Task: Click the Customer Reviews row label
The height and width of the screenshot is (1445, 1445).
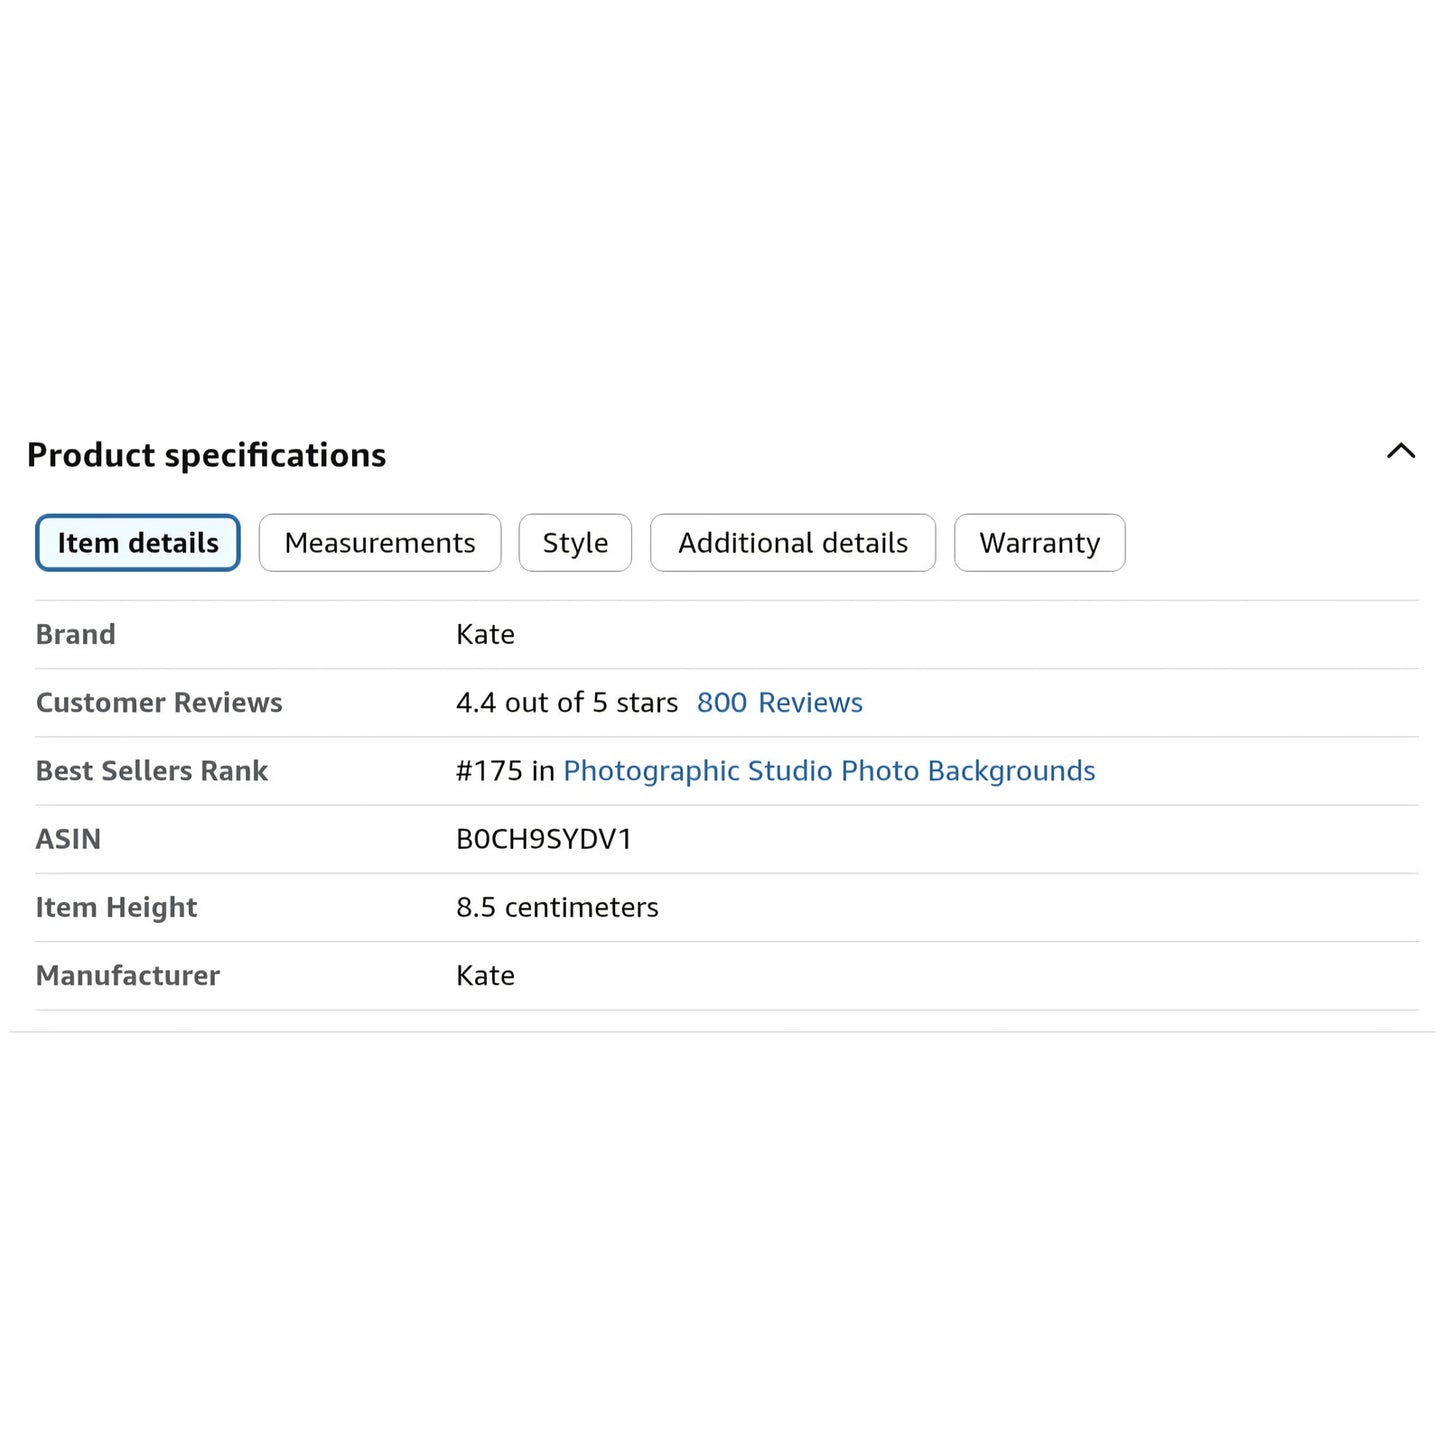Action: pos(159,703)
